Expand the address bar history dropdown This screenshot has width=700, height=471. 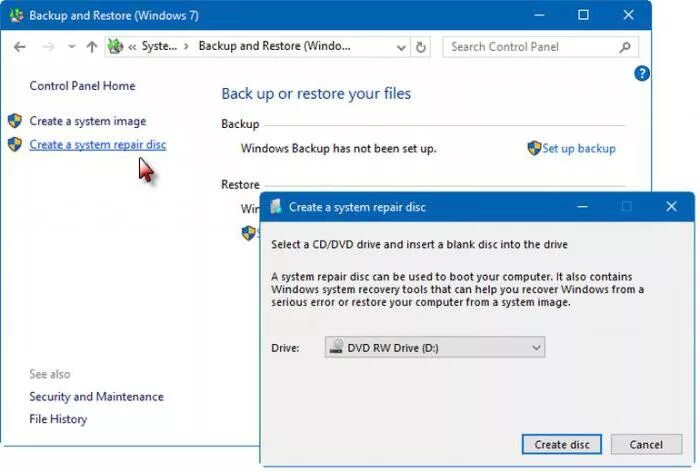click(x=401, y=47)
